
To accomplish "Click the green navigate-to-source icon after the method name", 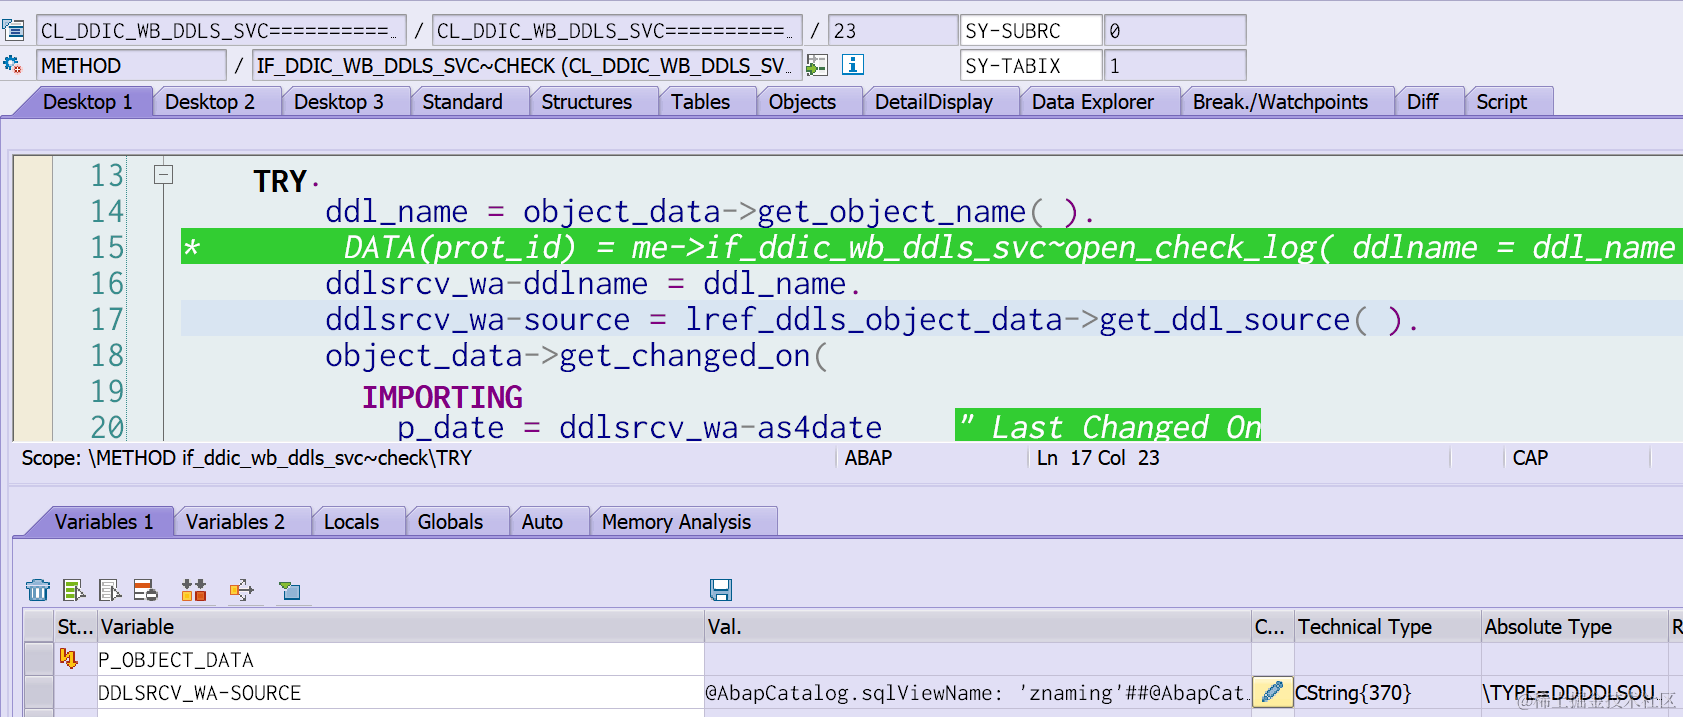I will point(817,65).
